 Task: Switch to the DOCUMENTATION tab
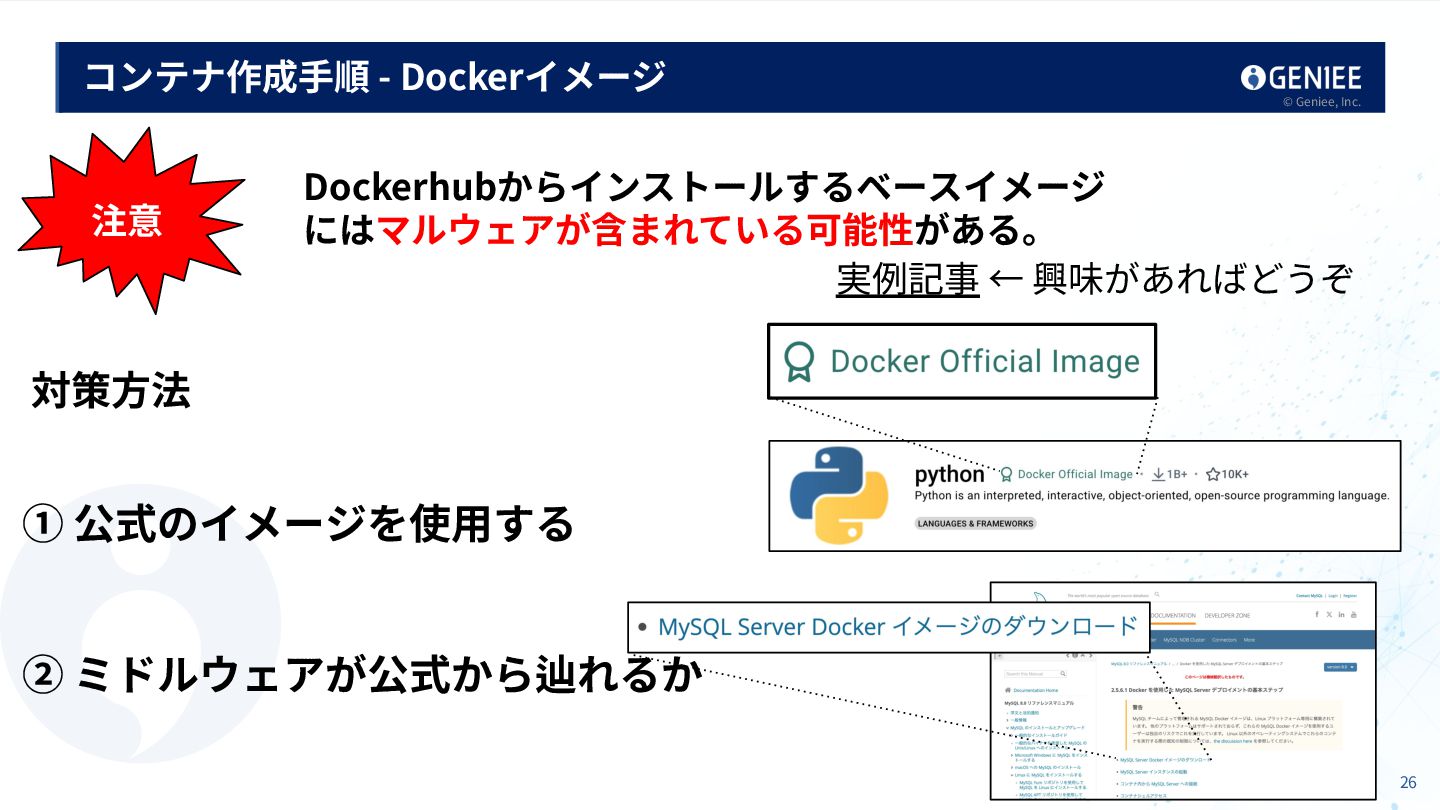tap(1173, 615)
